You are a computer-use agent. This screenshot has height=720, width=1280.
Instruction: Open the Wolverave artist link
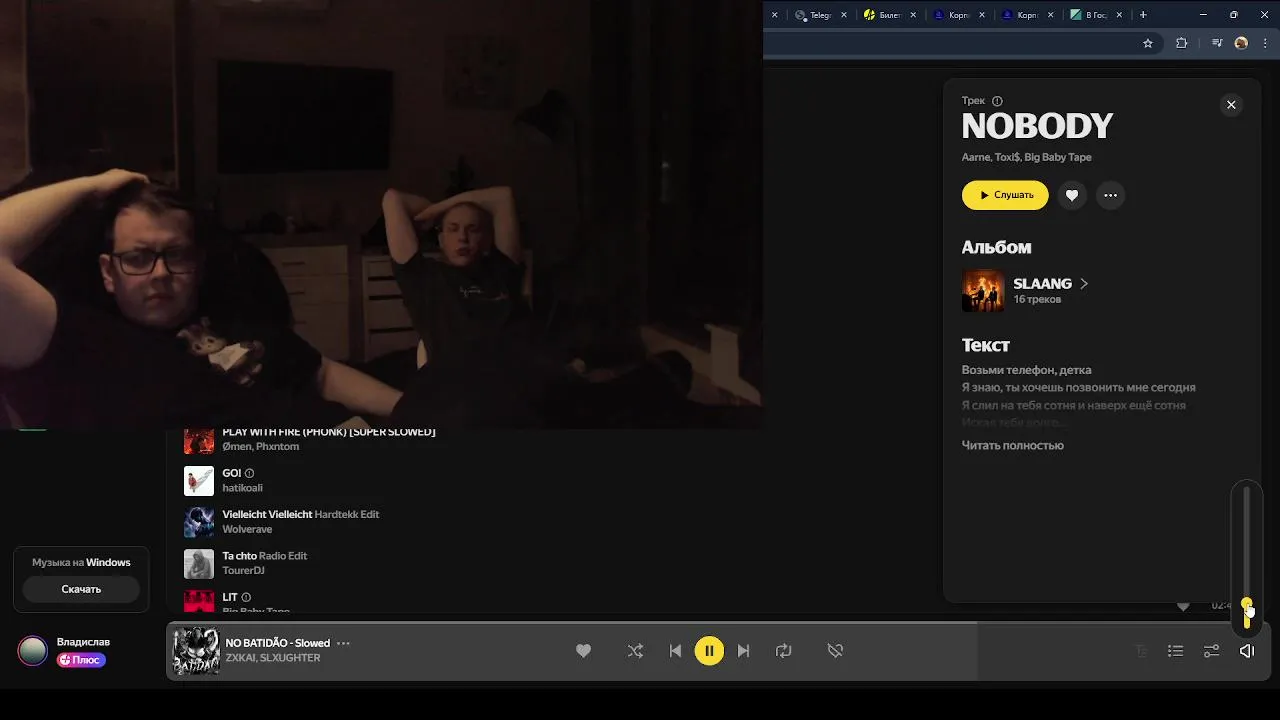tap(247, 529)
